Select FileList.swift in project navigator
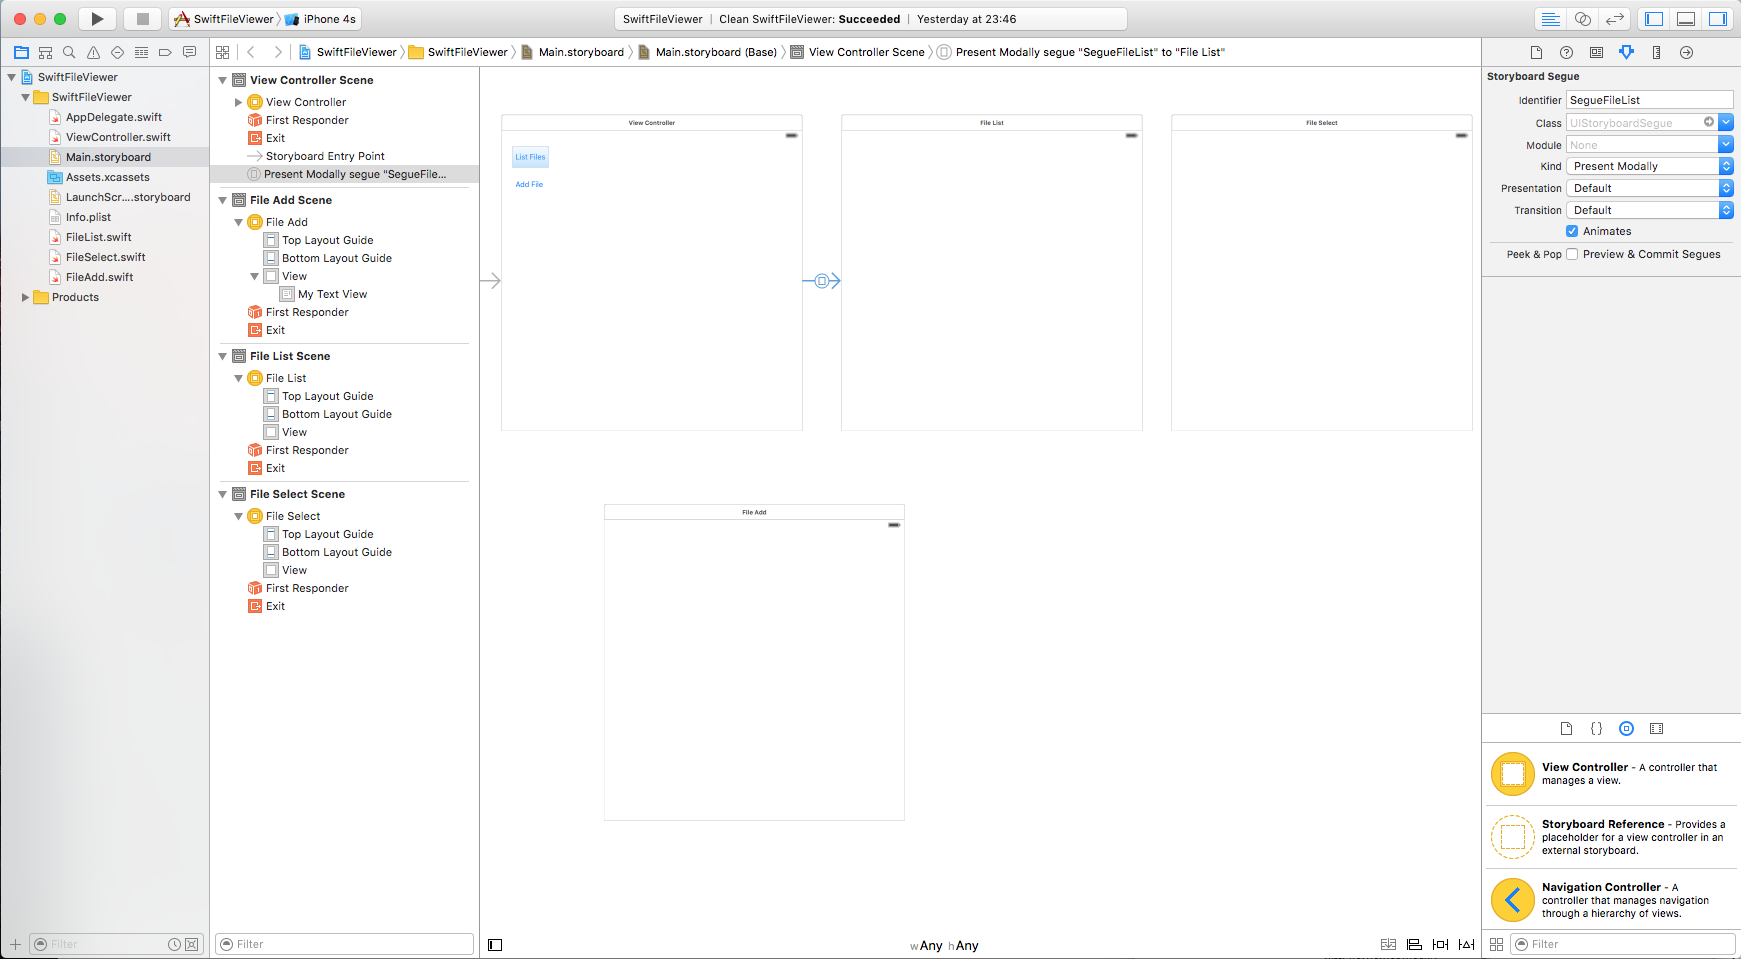This screenshot has height=959, width=1741. [x=98, y=237]
